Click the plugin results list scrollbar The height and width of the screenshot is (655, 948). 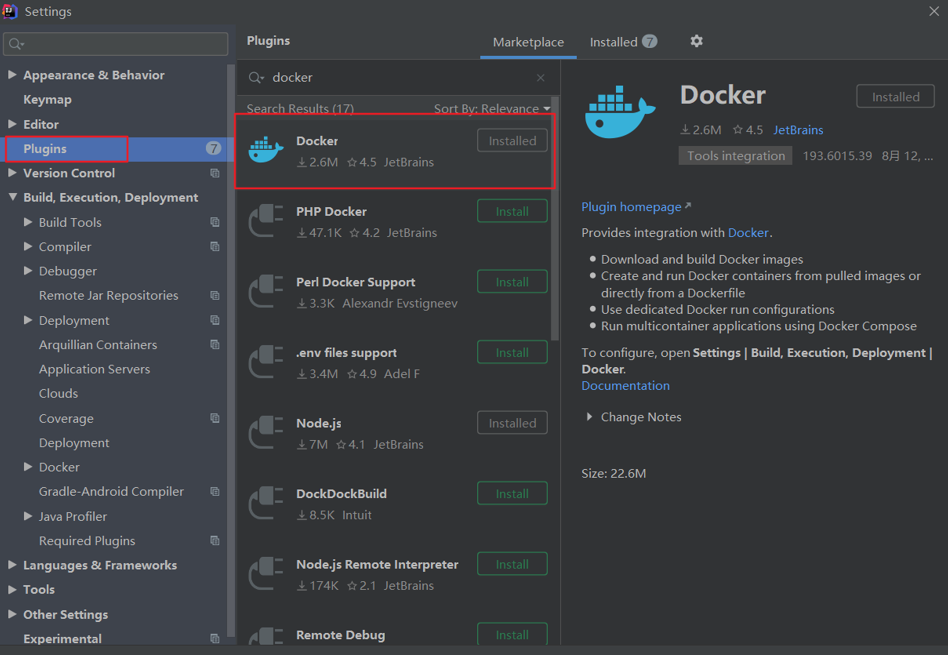[555, 219]
